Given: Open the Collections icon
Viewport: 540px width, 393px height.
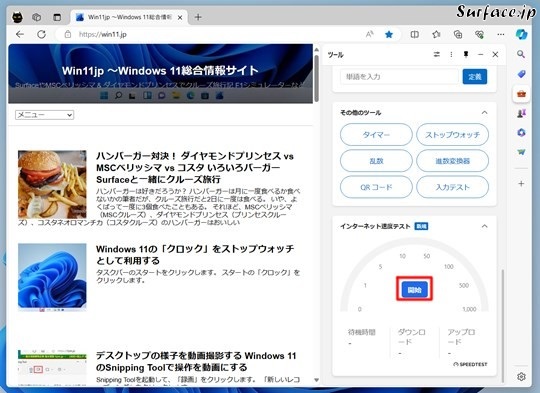Looking at the screenshot, I should (x=458, y=34).
